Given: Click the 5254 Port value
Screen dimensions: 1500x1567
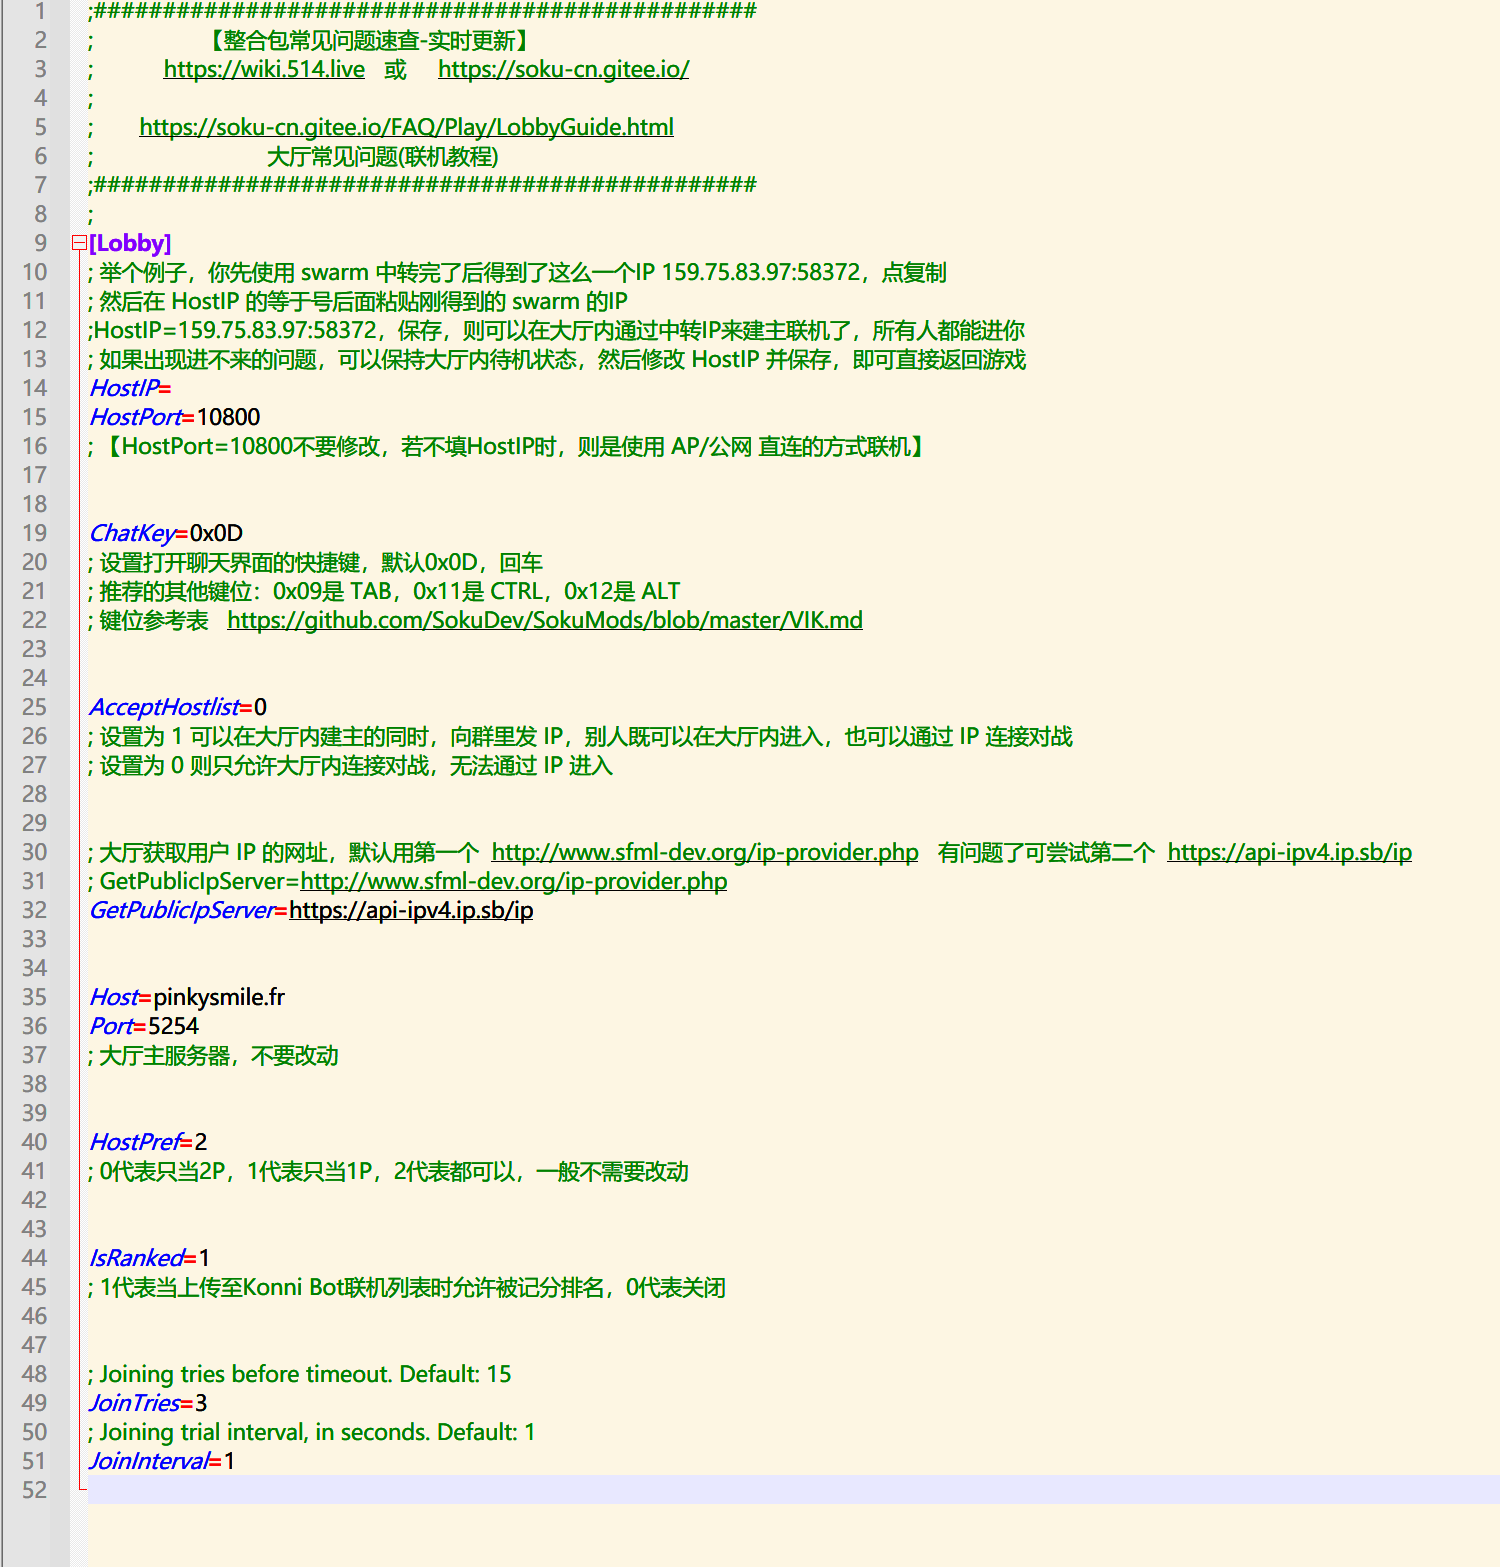Looking at the screenshot, I should [173, 1026].
